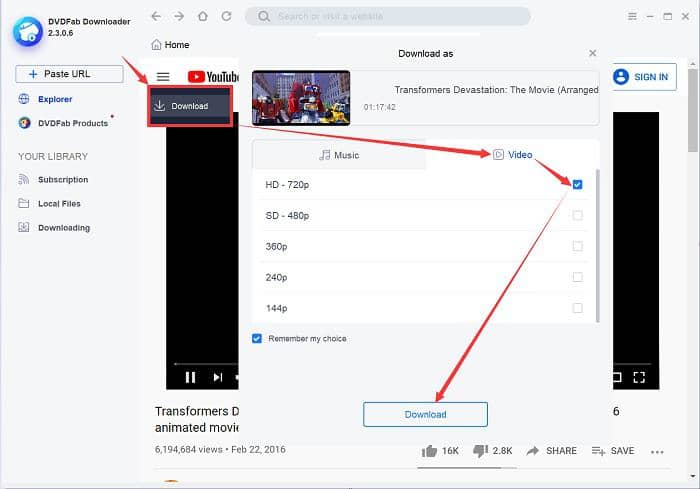Click the video progress bar
Viewport: 700px width, 489px height.
(205, 364)
